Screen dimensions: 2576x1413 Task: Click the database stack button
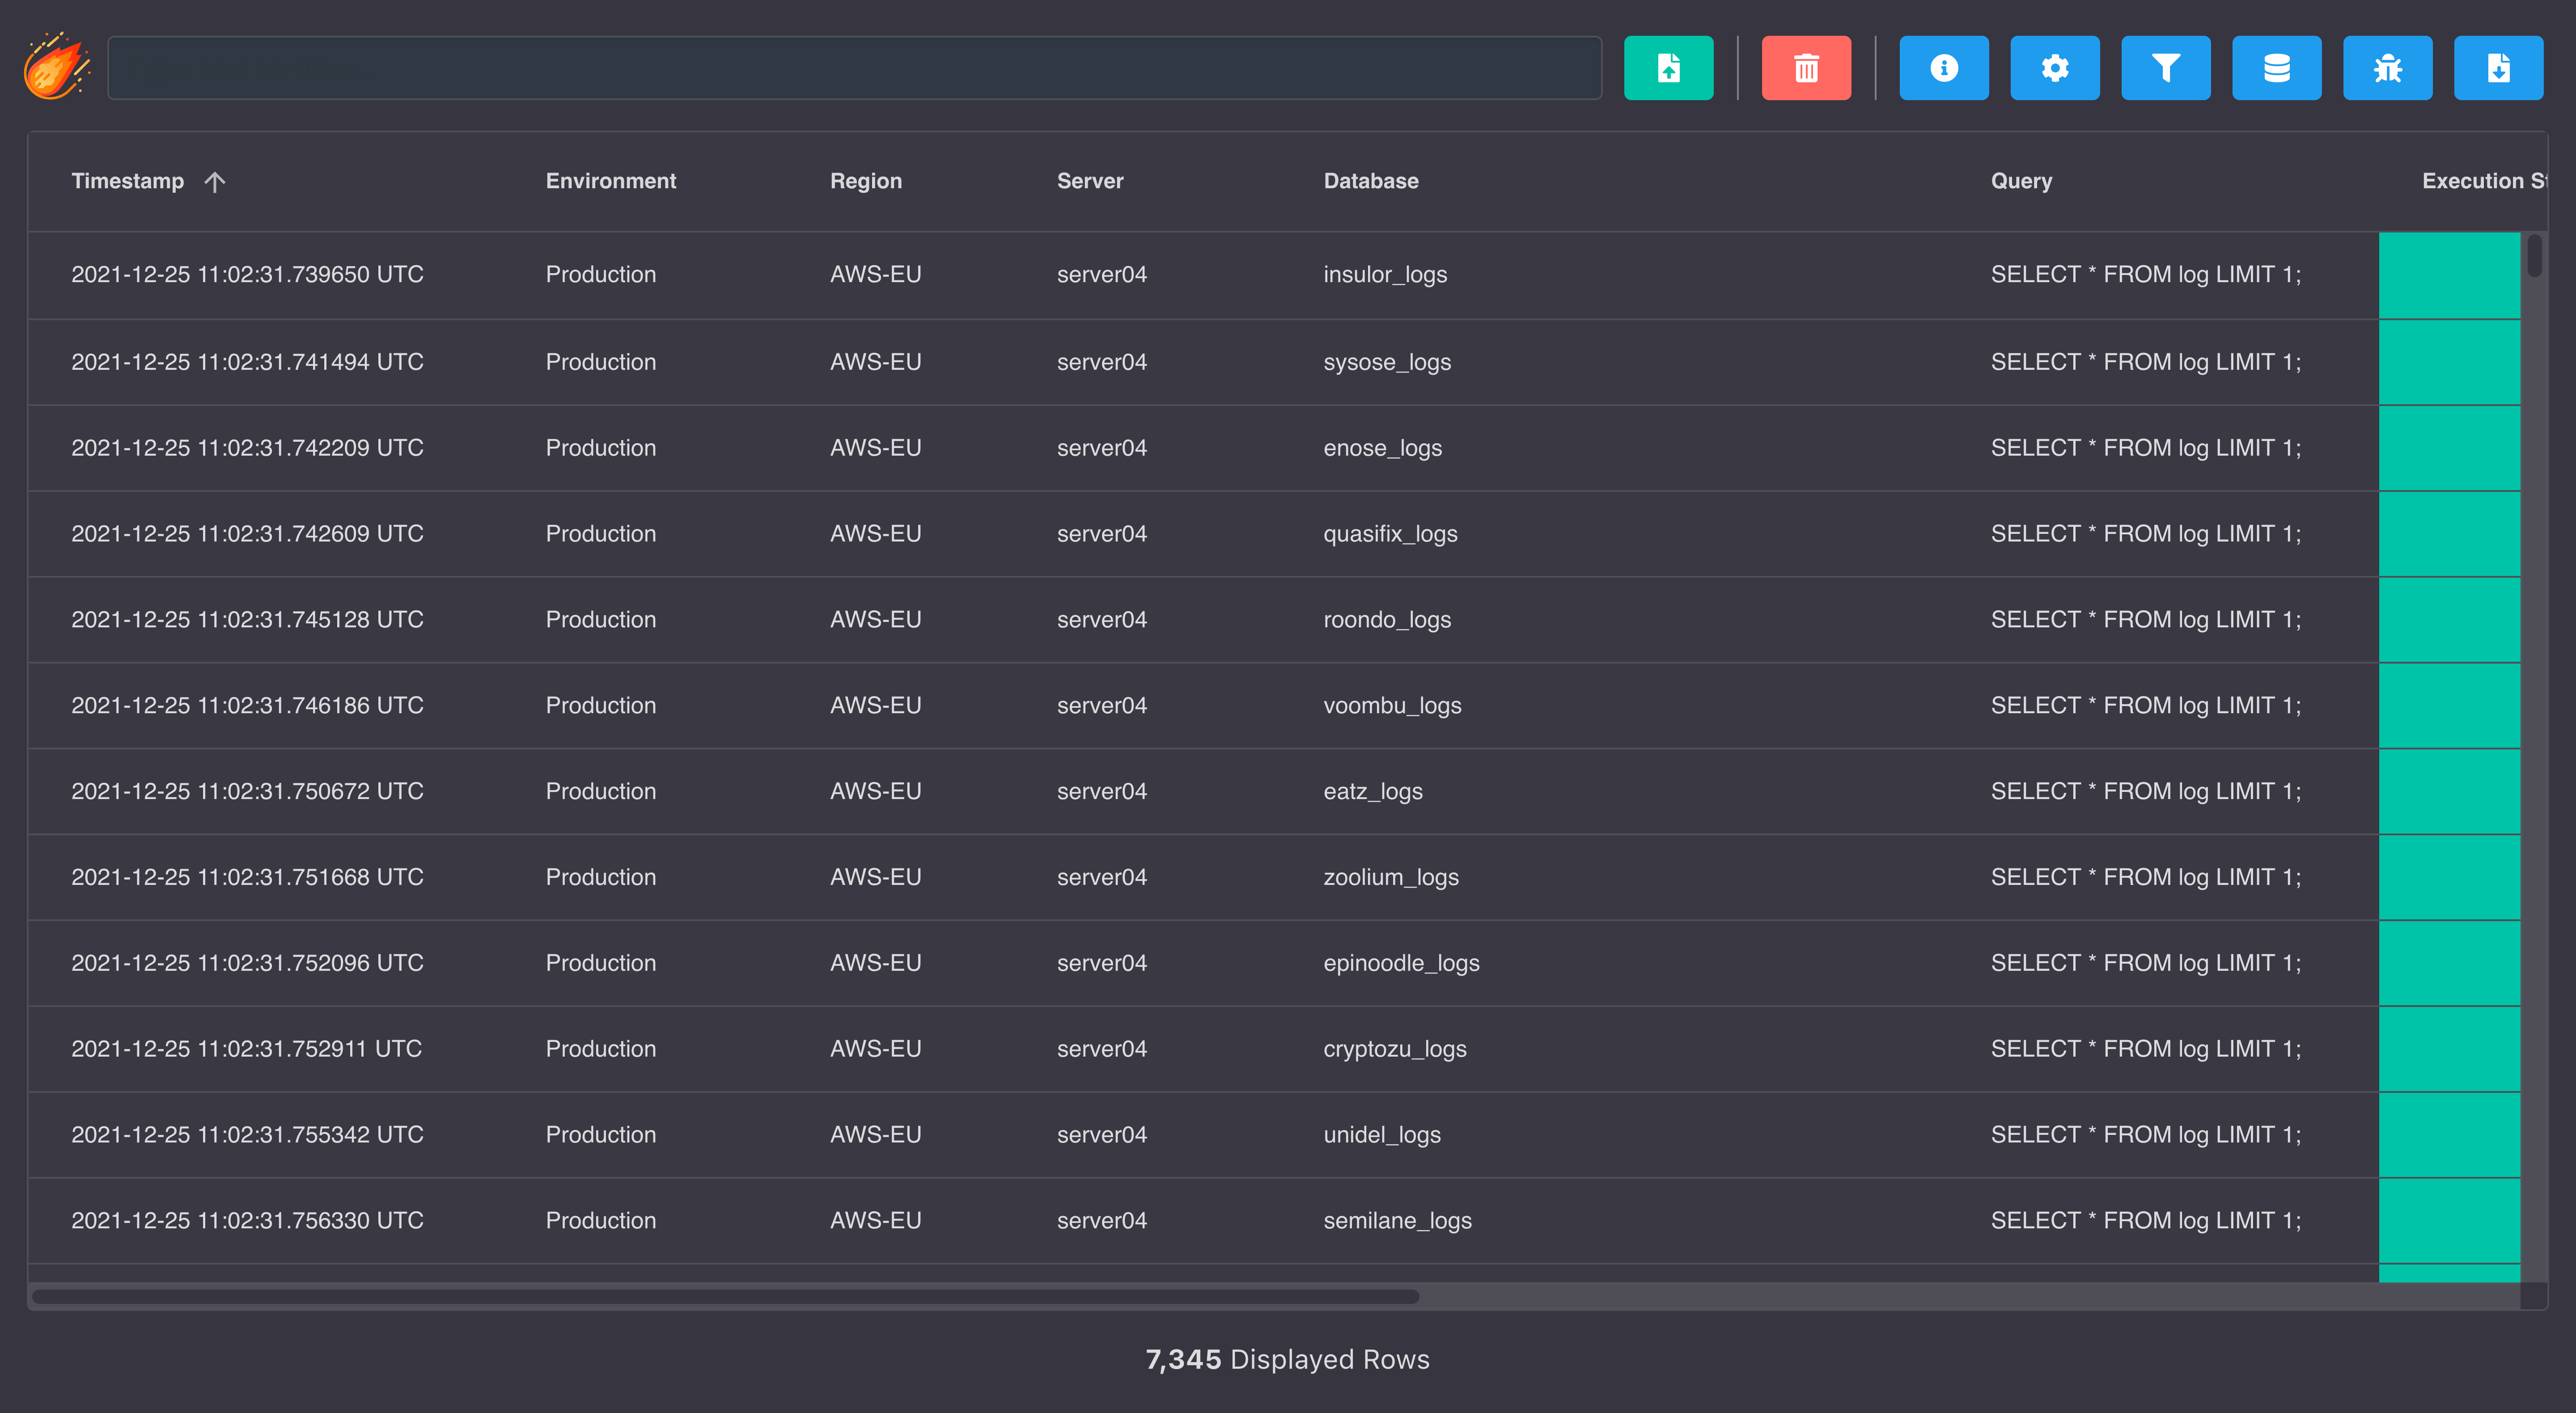(x=2277, y=68)
